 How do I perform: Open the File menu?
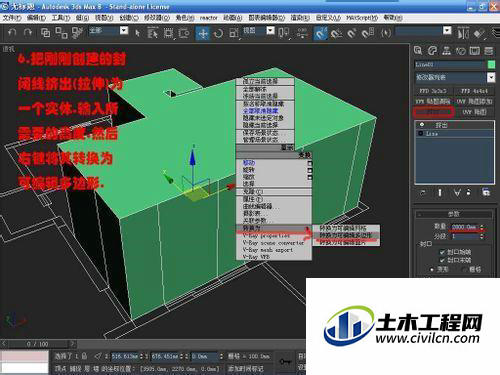click(x=12, y=17)
